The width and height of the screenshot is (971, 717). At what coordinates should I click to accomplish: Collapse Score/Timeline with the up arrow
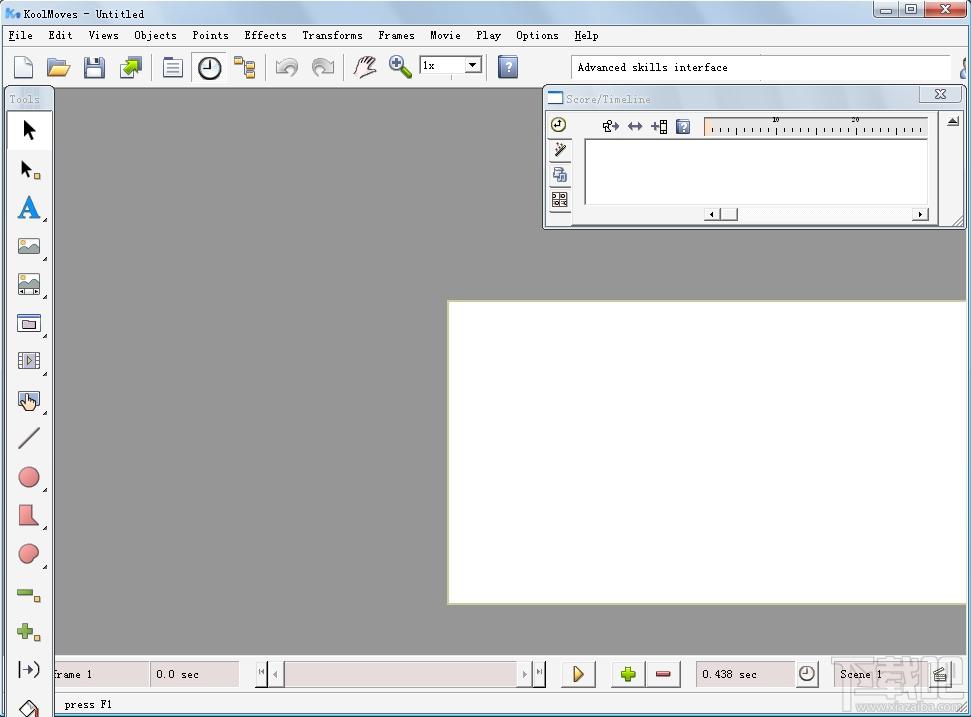(953, 121)
